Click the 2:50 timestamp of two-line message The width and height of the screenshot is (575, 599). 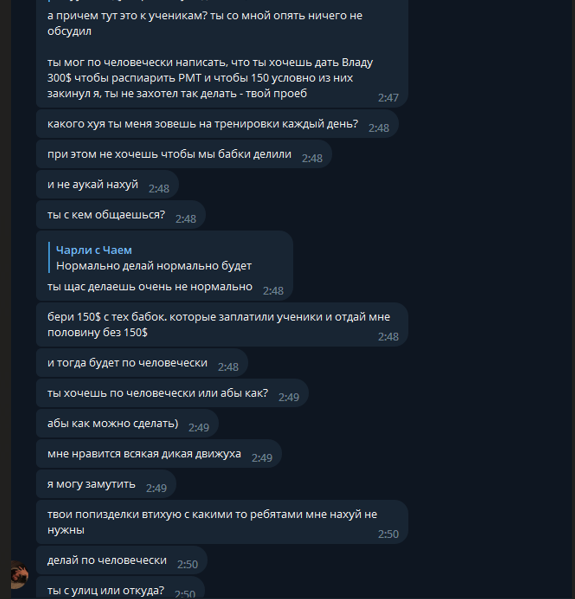[x=388, y=534]
